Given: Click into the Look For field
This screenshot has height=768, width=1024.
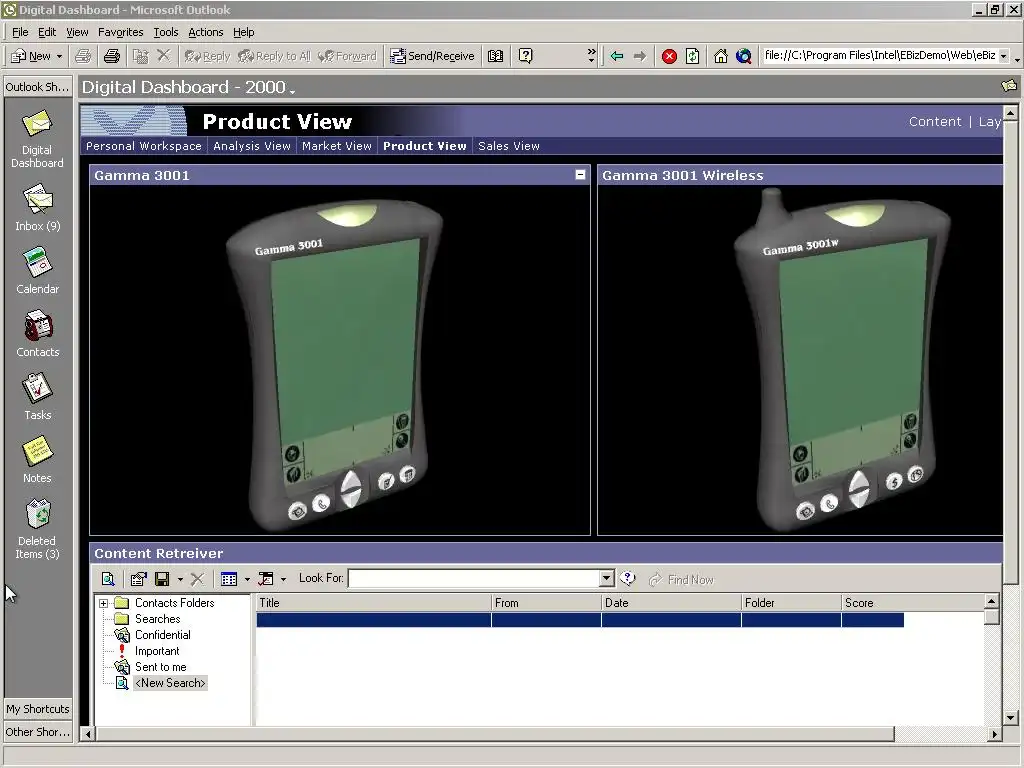Looking at the screenshot, I should [474, 578].
